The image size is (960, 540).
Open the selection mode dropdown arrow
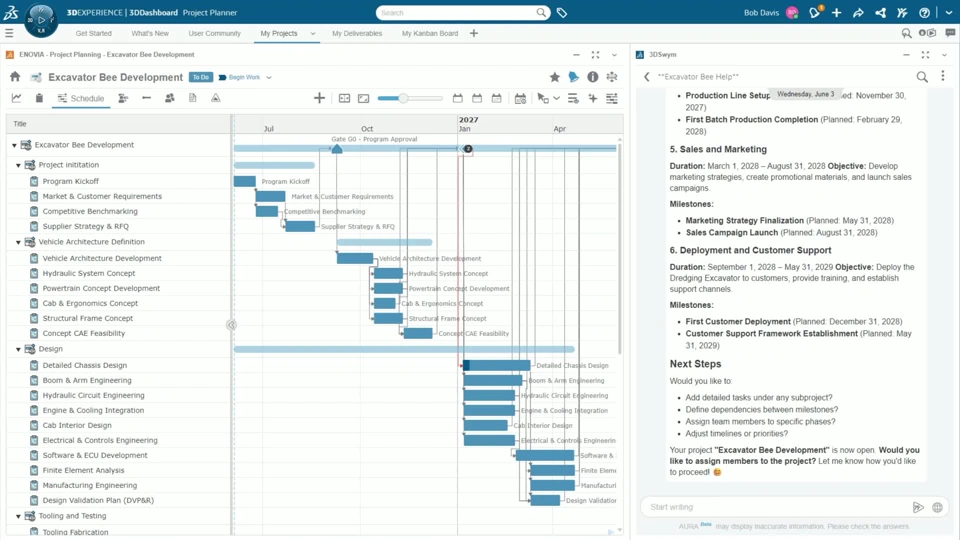point(556,98)
